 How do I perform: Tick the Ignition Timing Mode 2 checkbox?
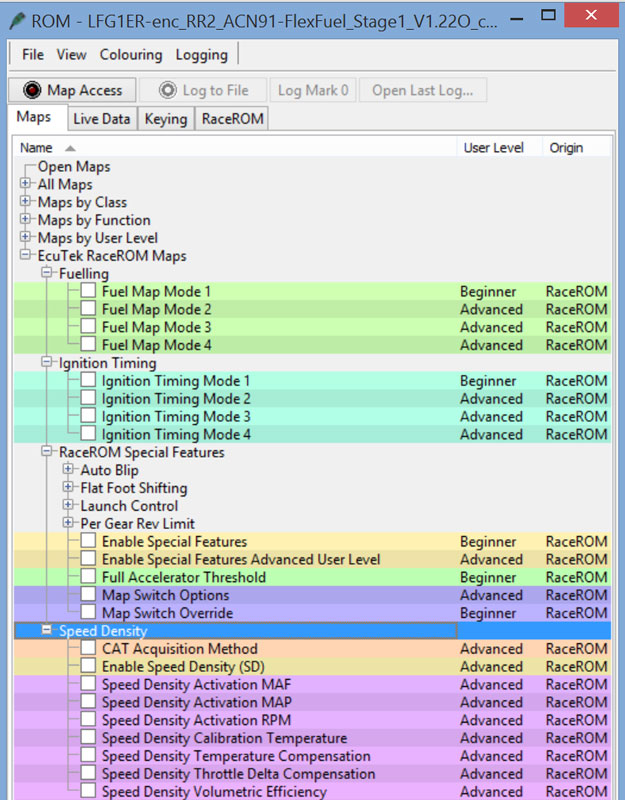pos(88,397)
